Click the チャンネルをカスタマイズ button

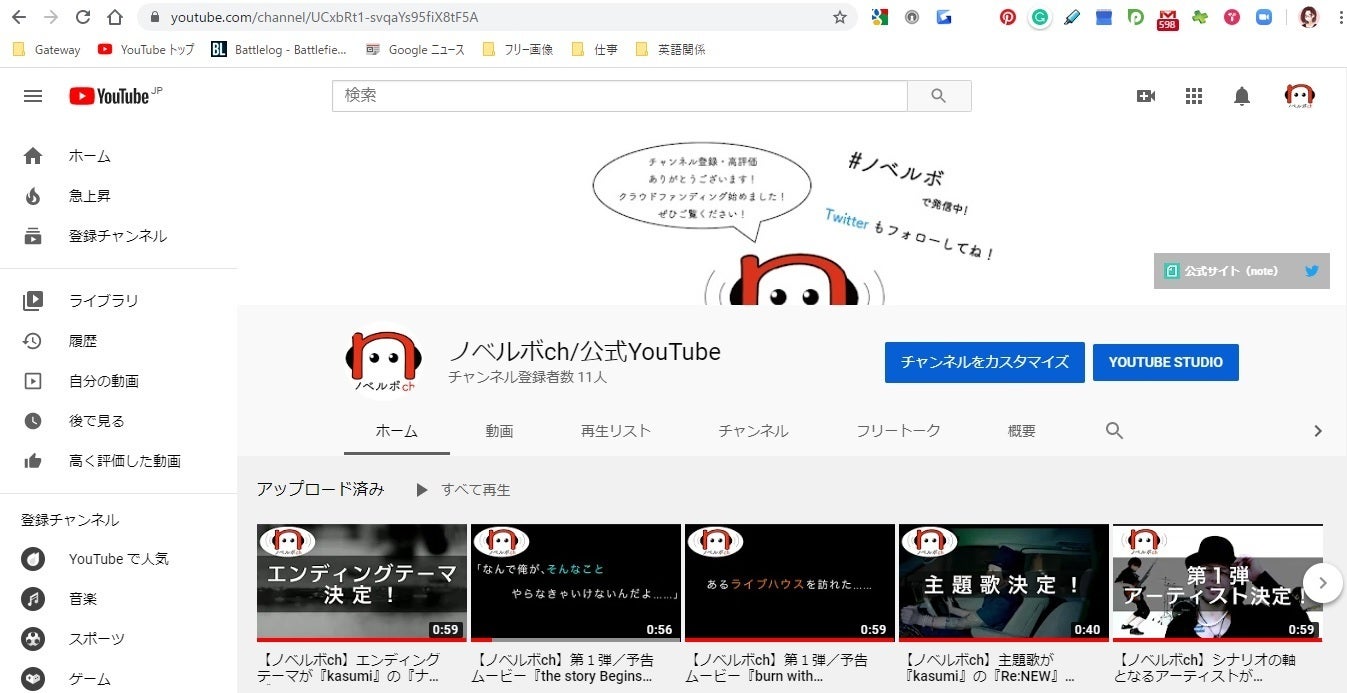[x=984, y=362]
